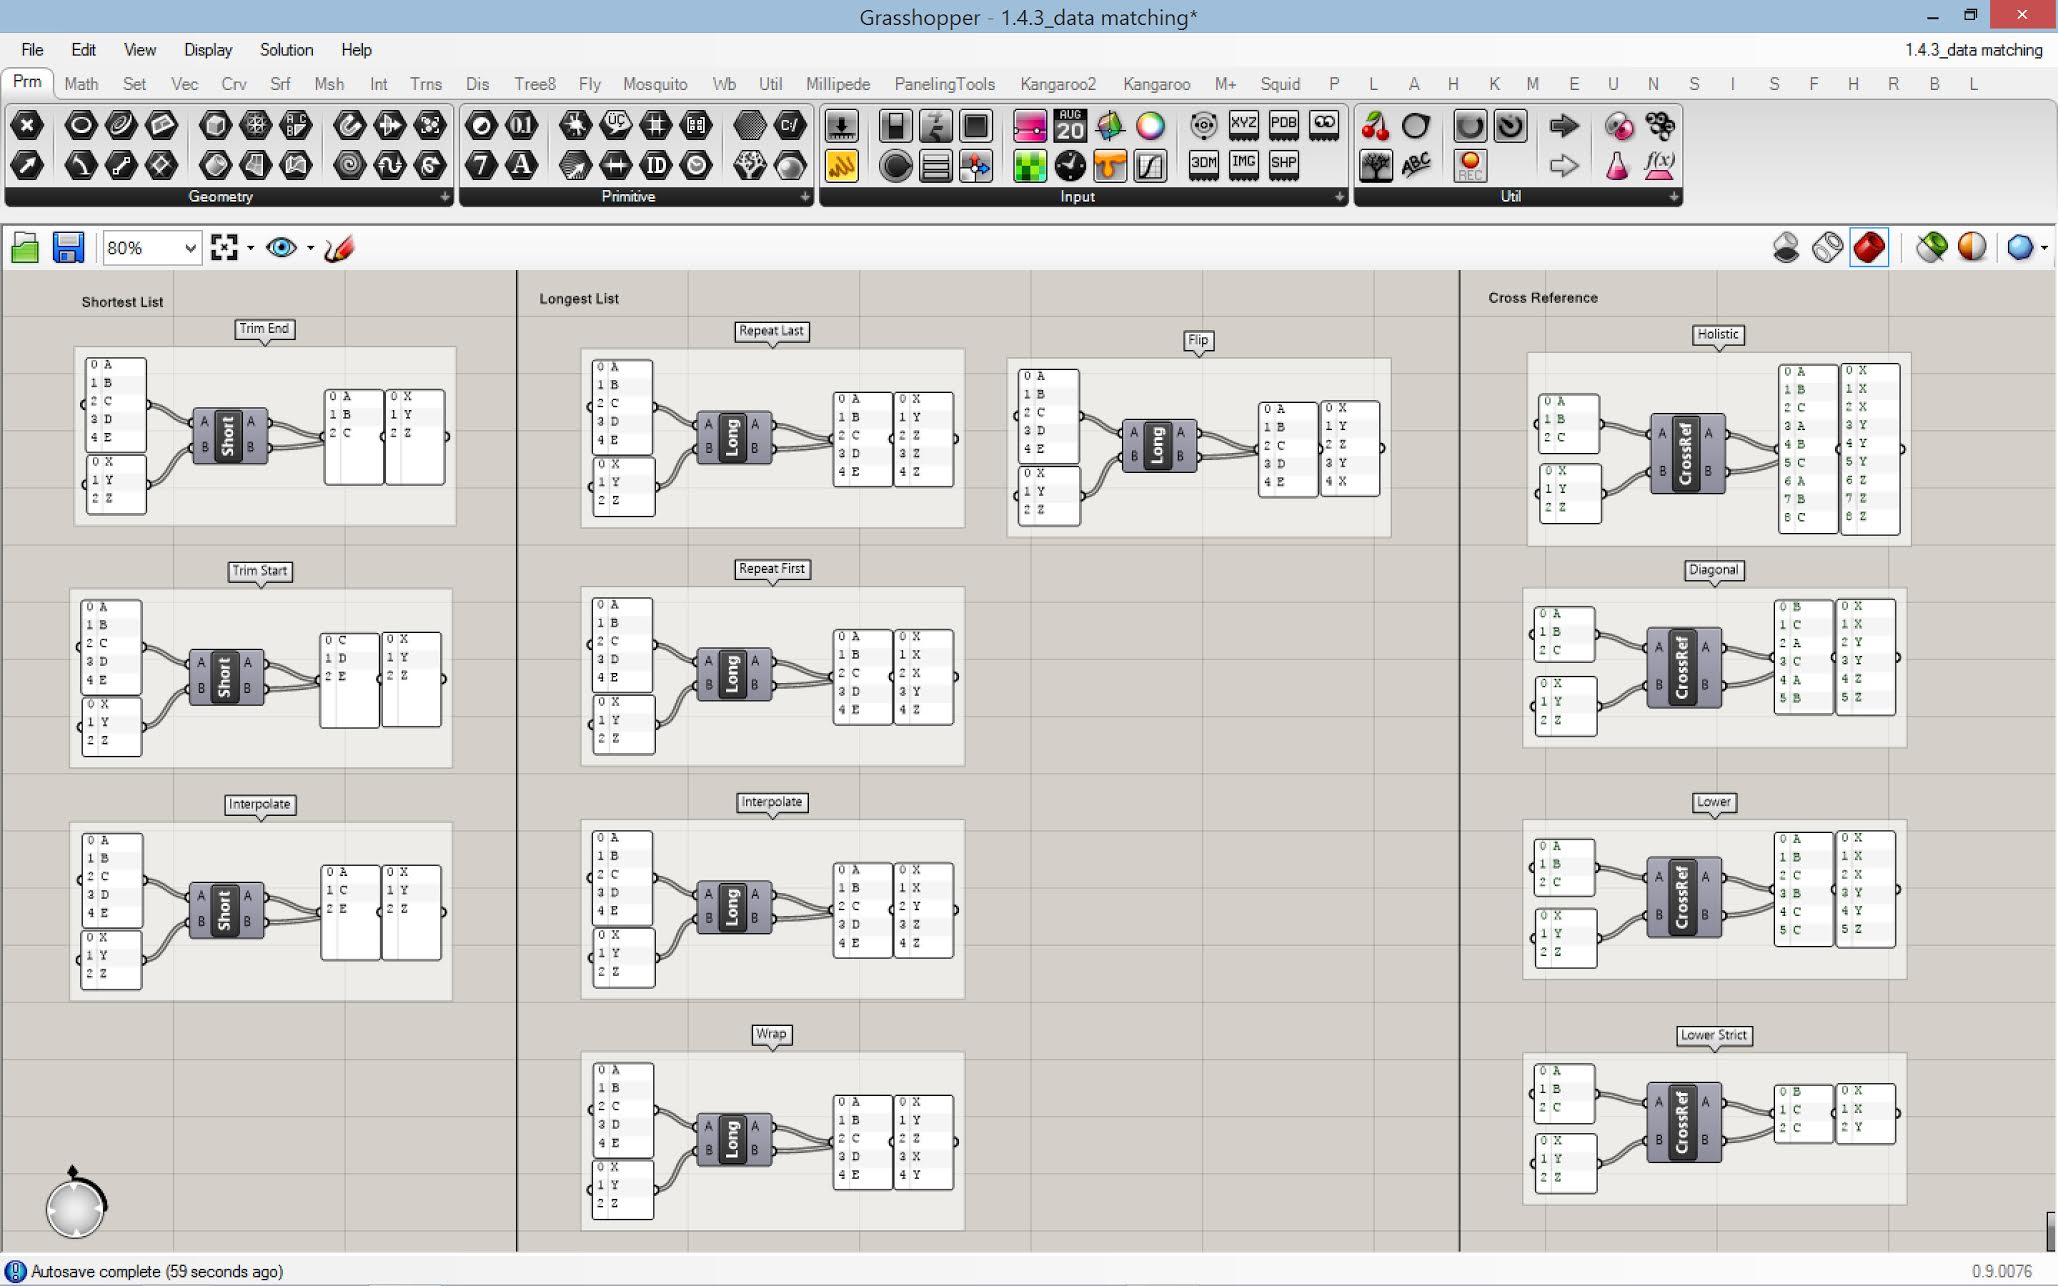Click the Trim End label on canvas
The image size is (2058, 1286).
pos(264,329)
